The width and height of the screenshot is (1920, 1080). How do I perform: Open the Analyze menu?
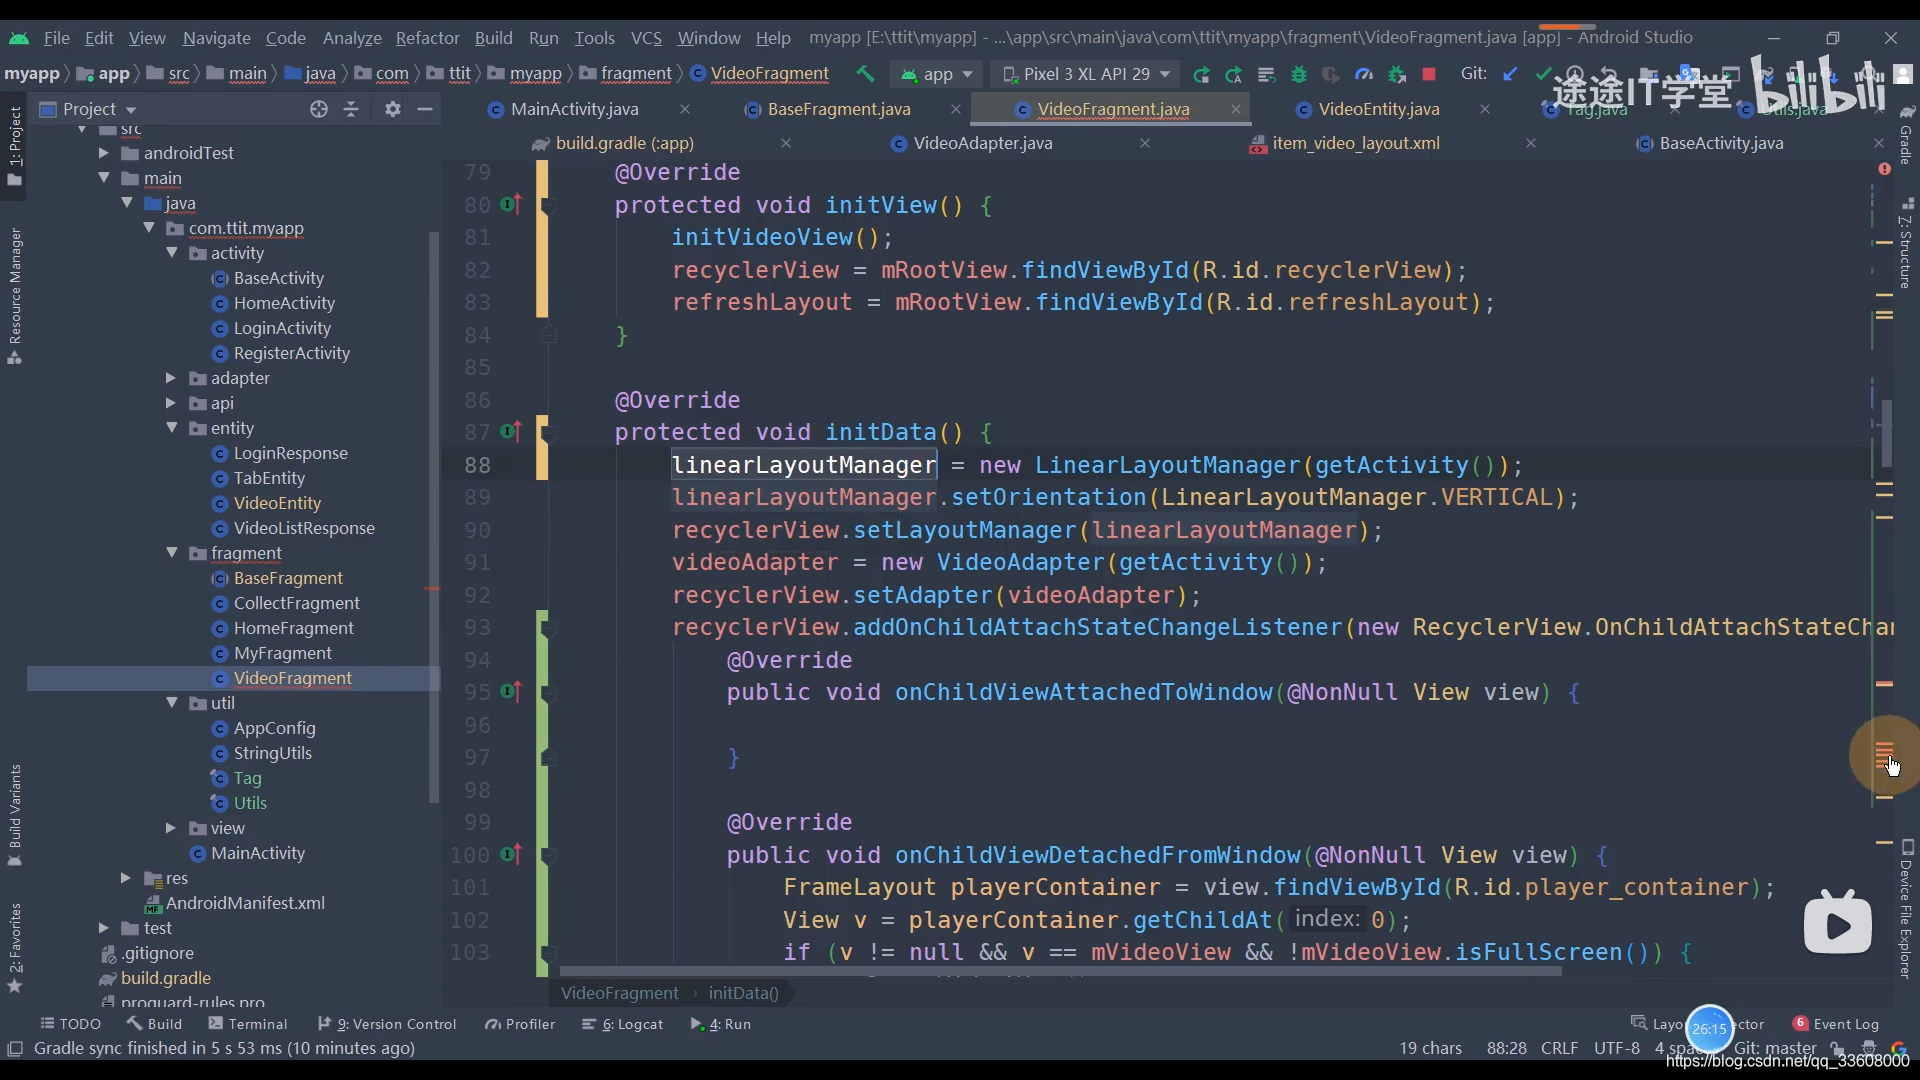click(351, 36)
